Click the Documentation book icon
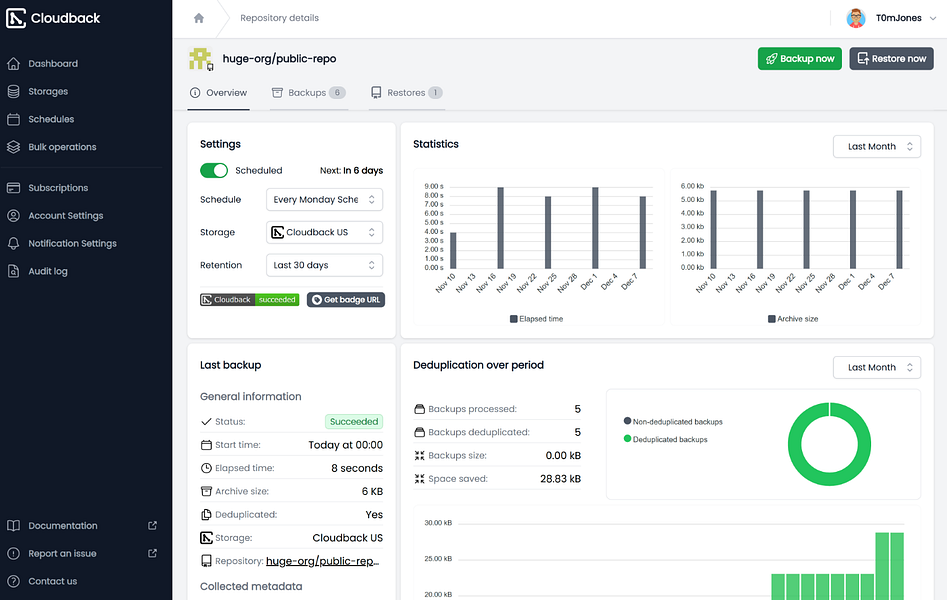 tap(13, 526)
